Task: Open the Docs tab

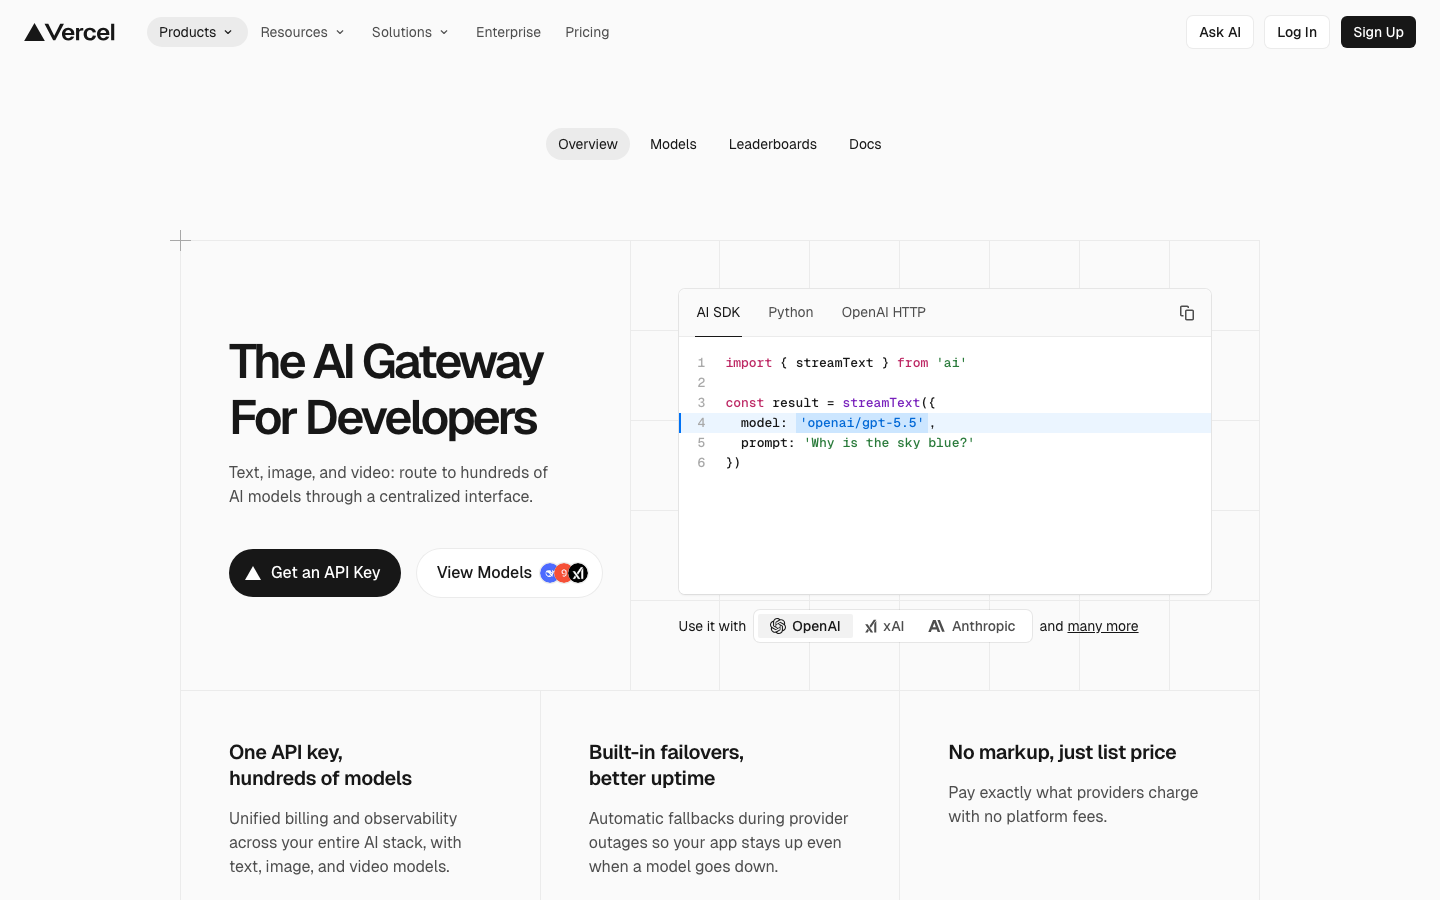Action: point(865,144)
